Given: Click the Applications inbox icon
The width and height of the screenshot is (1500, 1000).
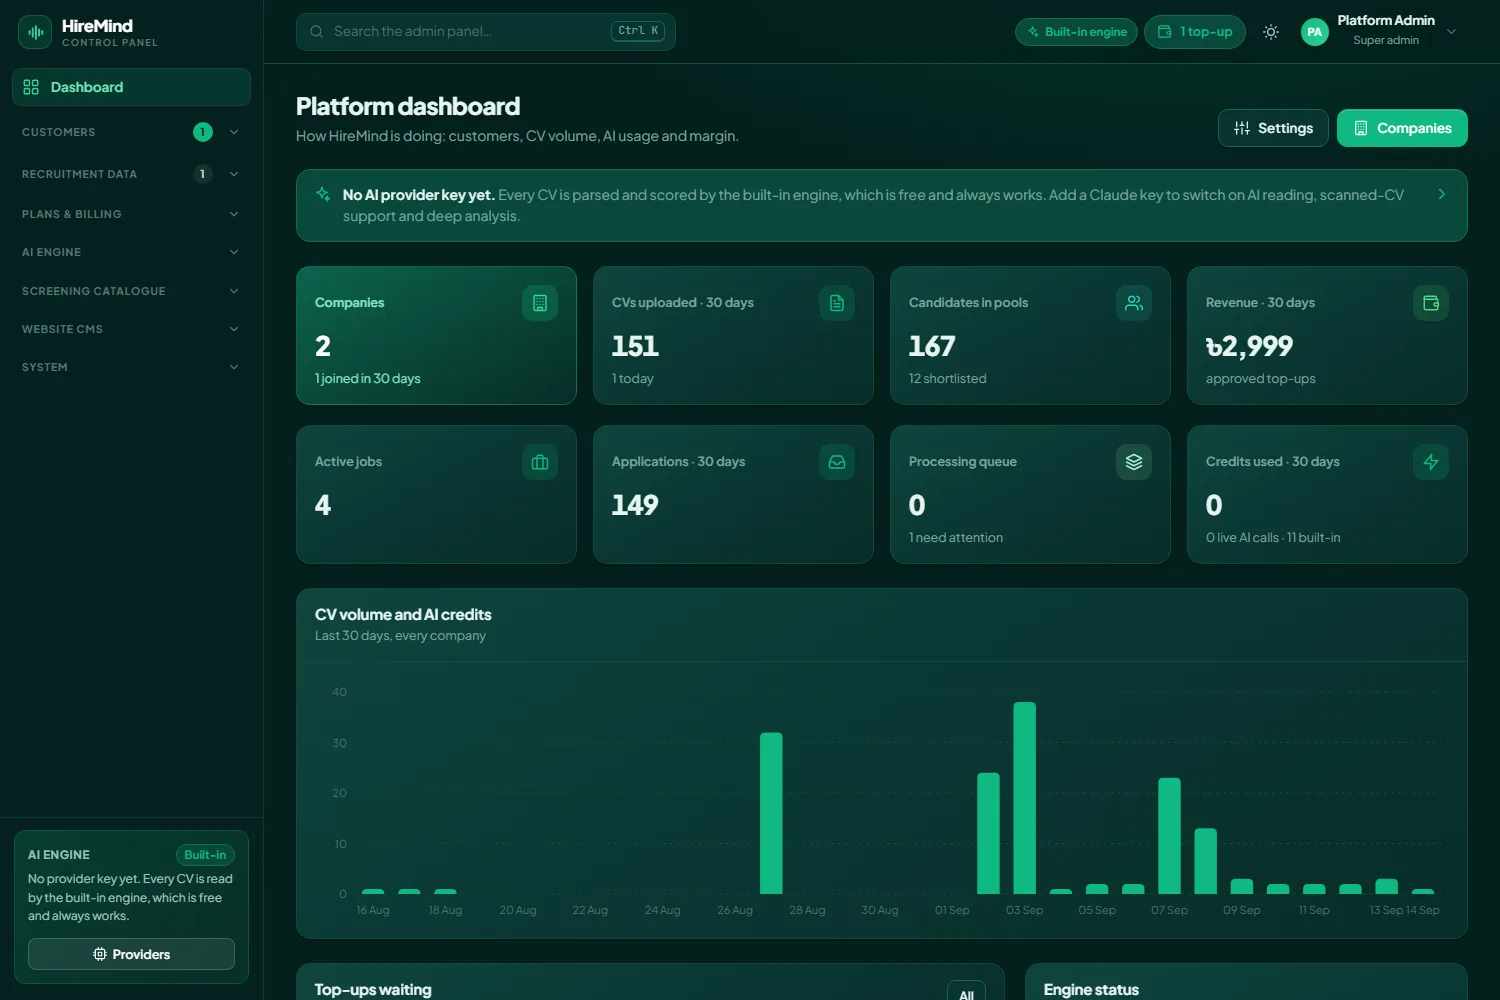Looking at the screenshot, I should 837,462.
